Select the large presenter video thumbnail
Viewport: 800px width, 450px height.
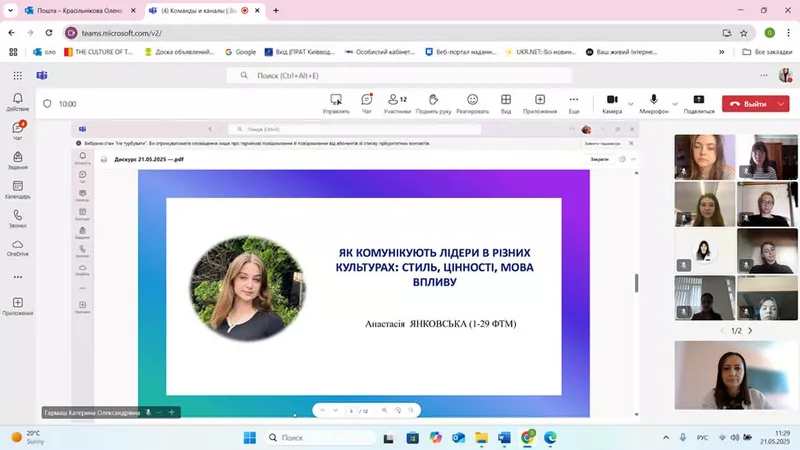(735, 376)
